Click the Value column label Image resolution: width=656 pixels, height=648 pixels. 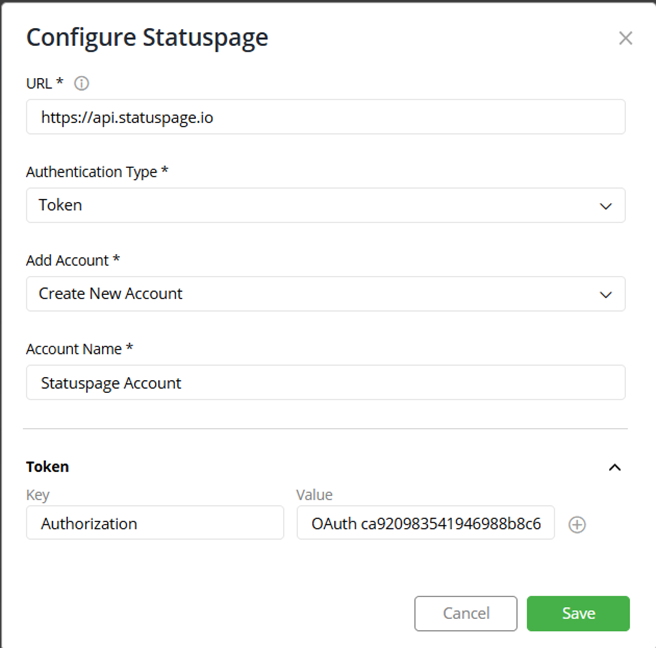(x=314, y=495)
